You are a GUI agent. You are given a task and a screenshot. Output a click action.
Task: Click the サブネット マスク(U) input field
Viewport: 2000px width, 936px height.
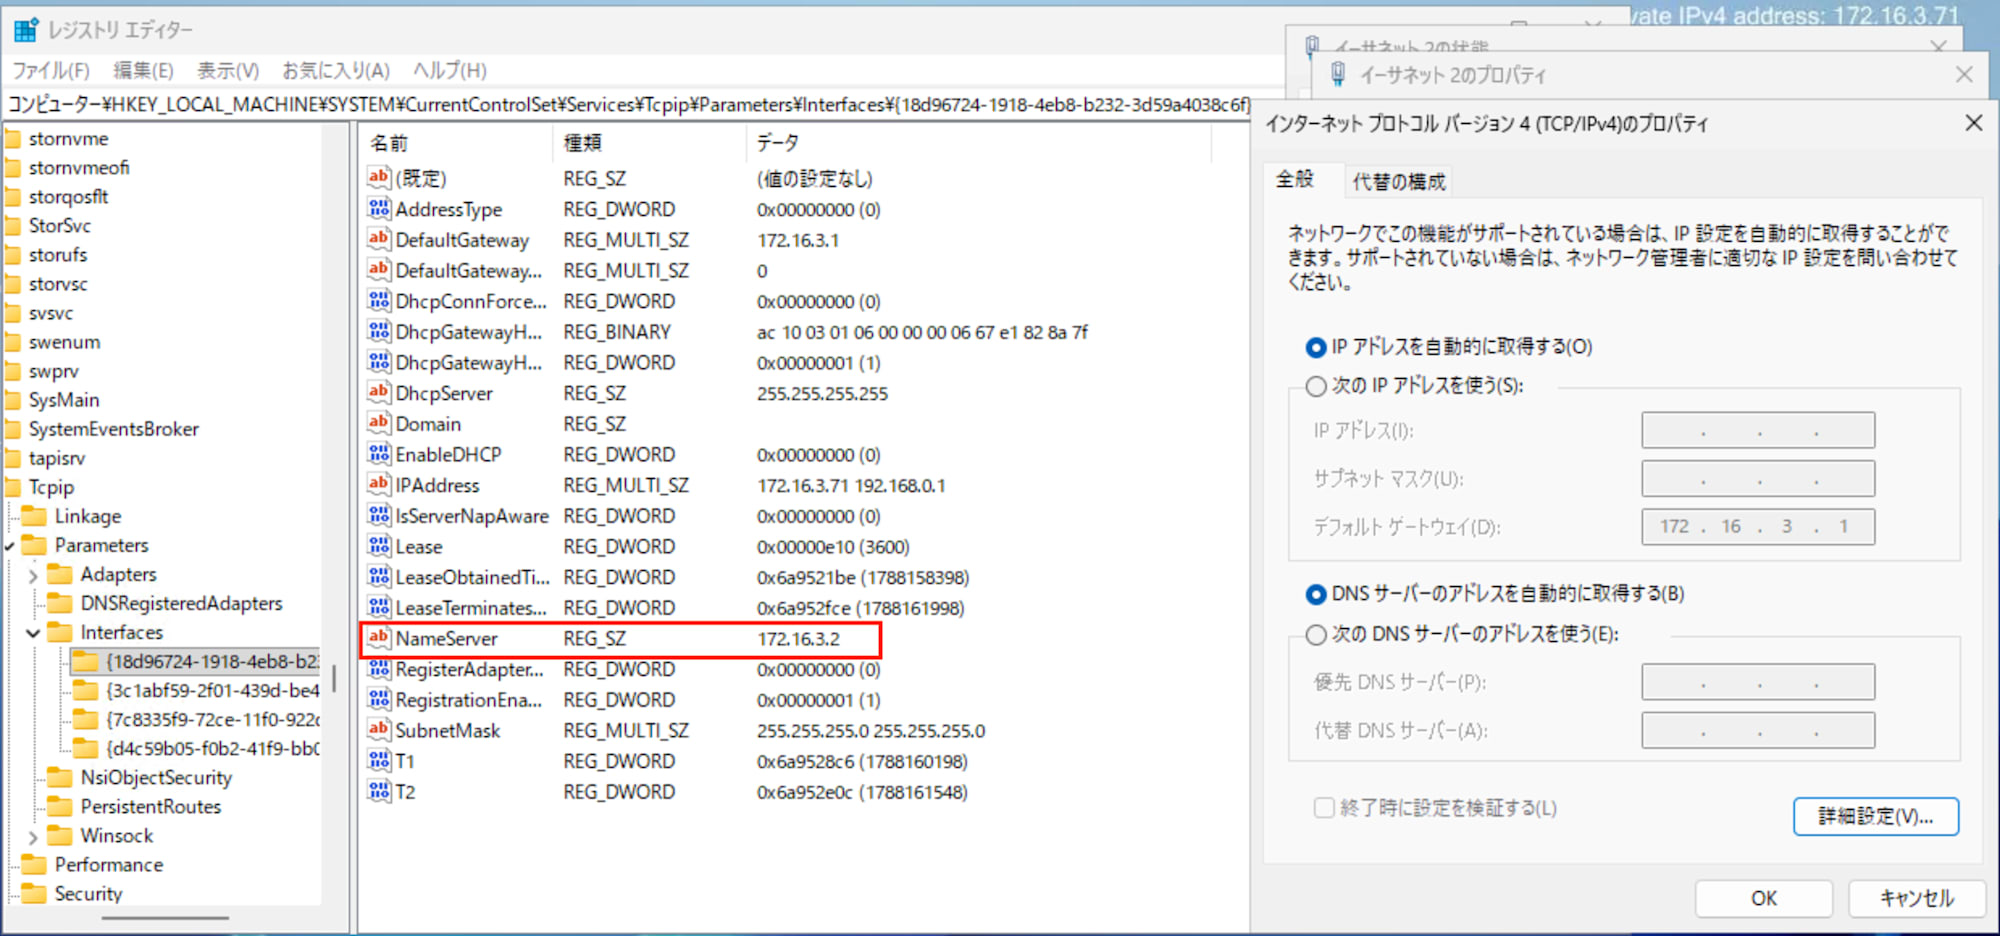click(1758, 478)
